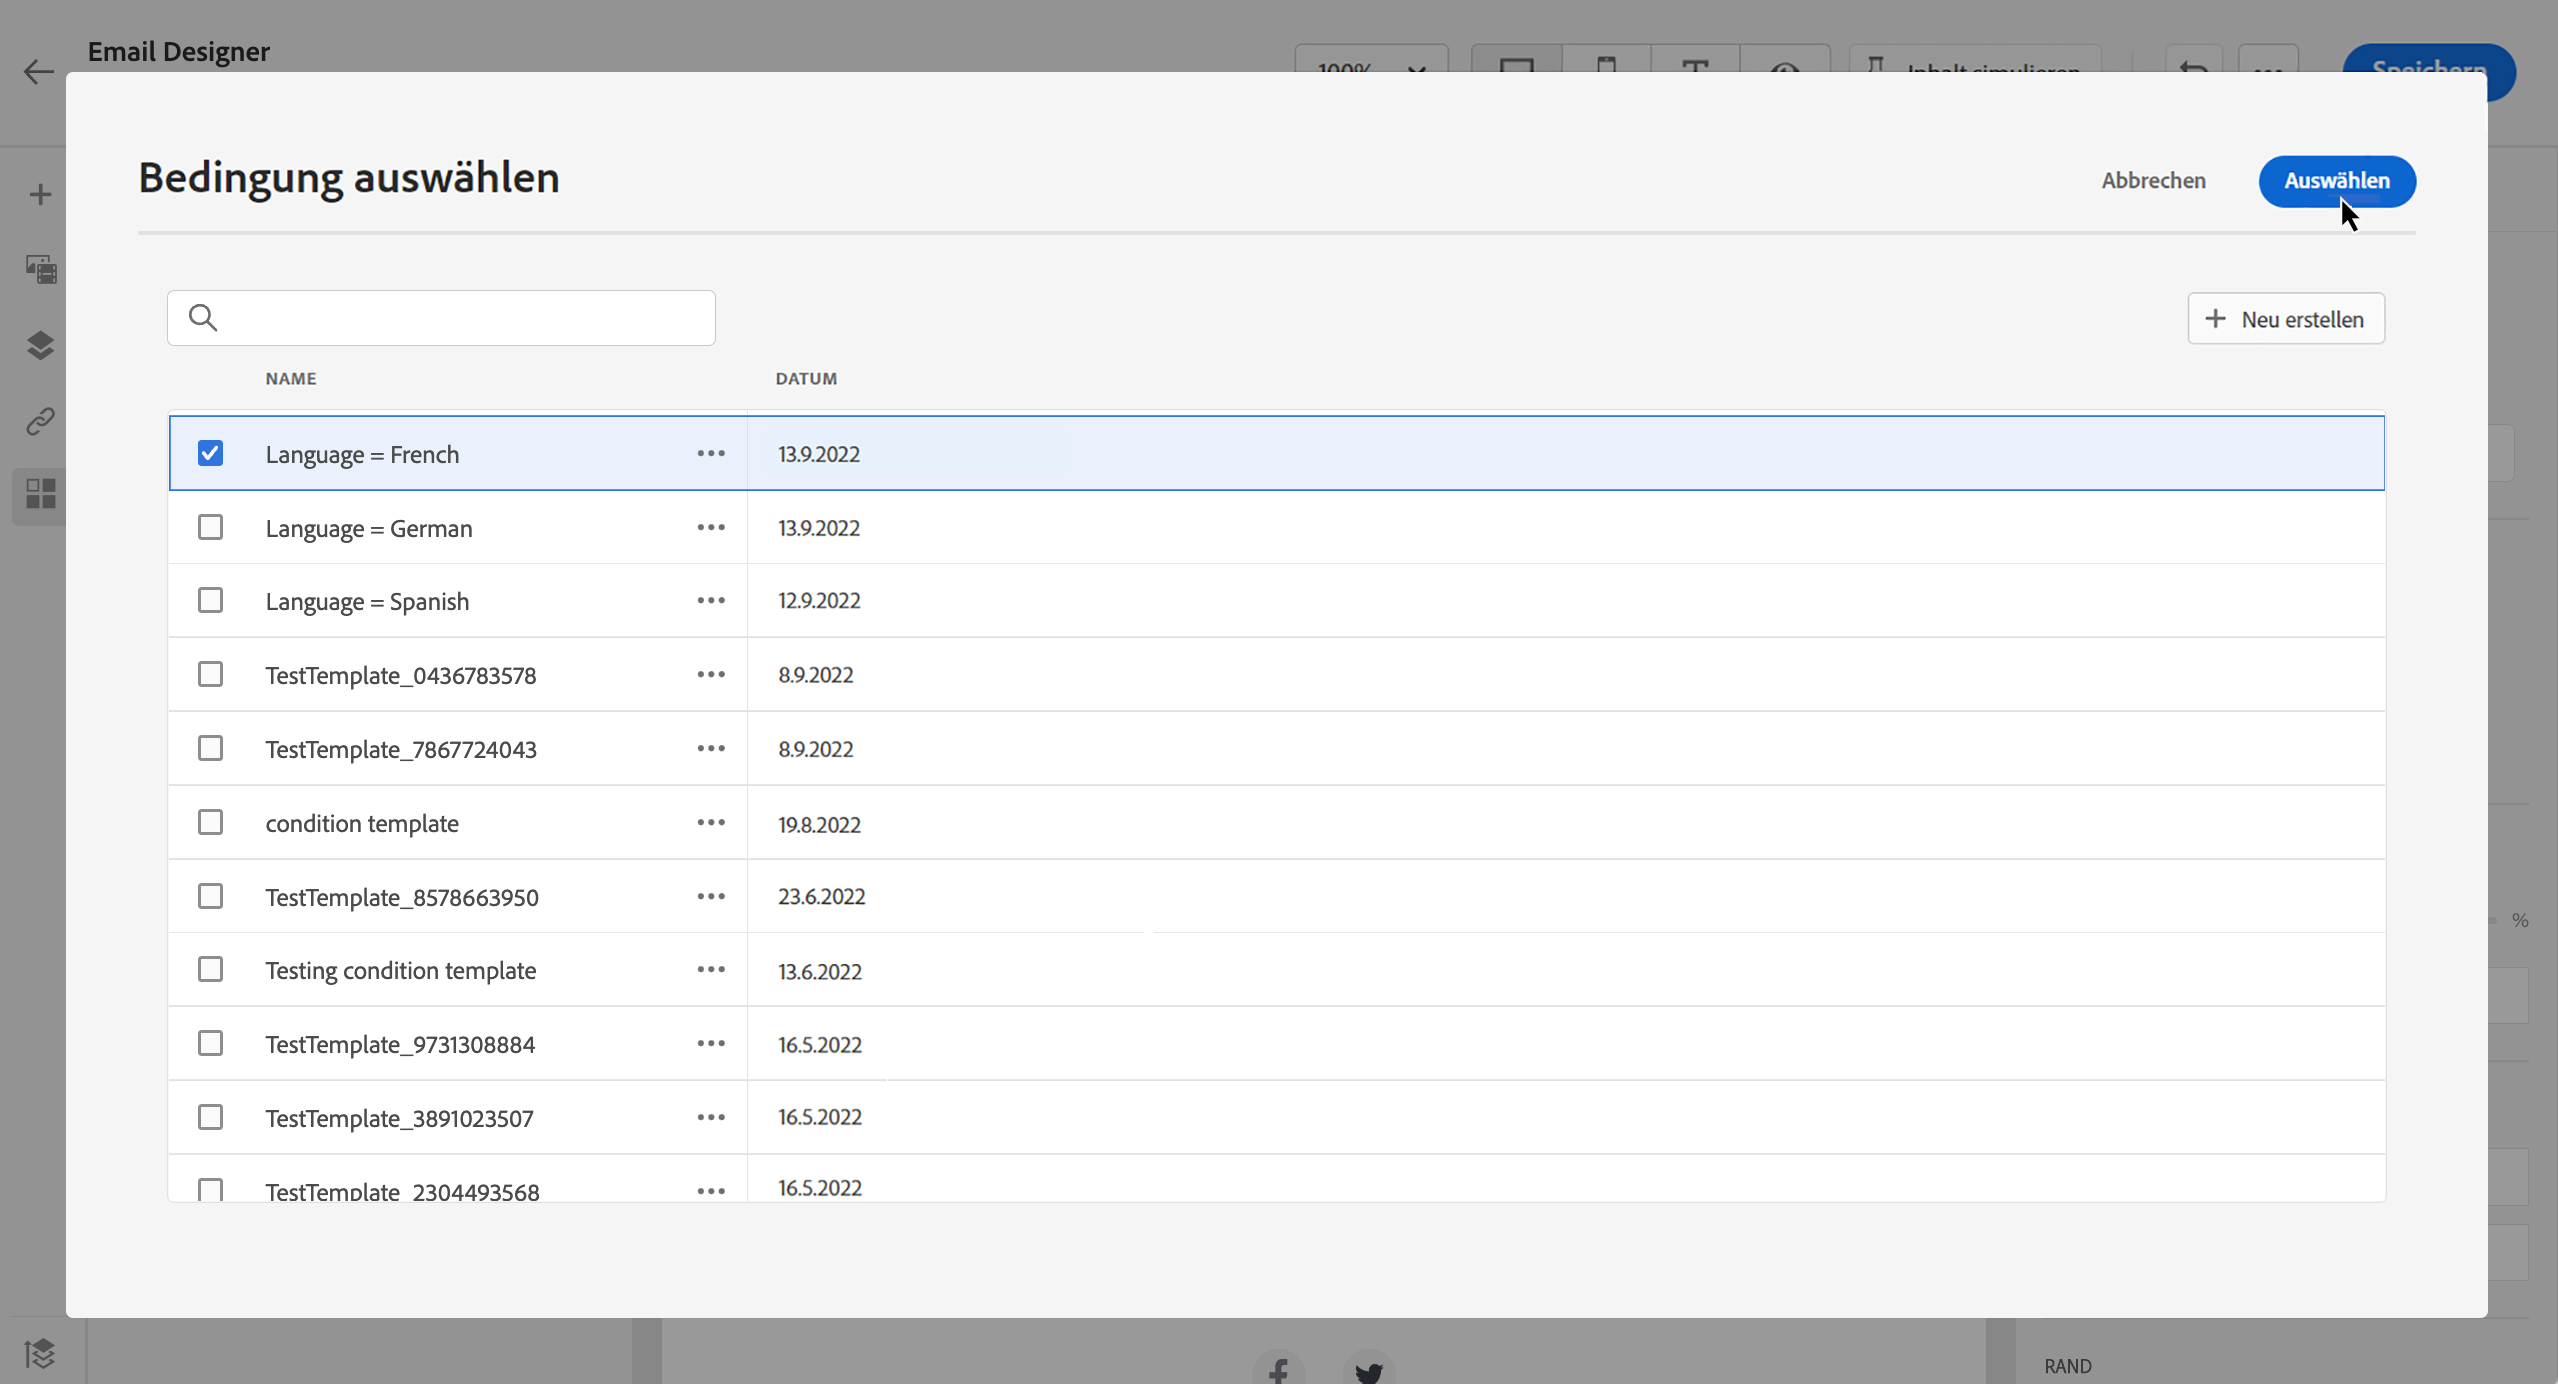The image size is (2558, 1384).
Task: Open the three-dot menu for TestTemplate_0436783578
Action: tap(711, 674)
